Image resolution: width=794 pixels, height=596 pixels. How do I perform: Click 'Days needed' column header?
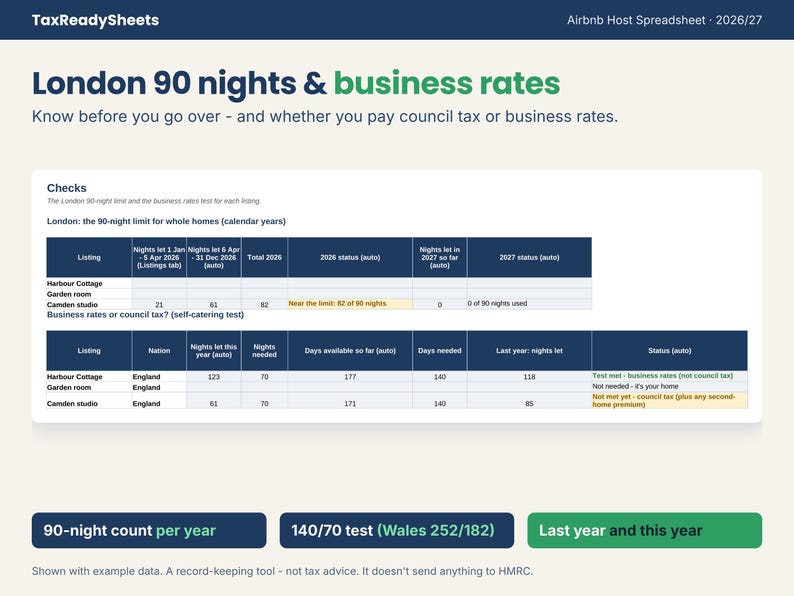click(x=440, y=350)
